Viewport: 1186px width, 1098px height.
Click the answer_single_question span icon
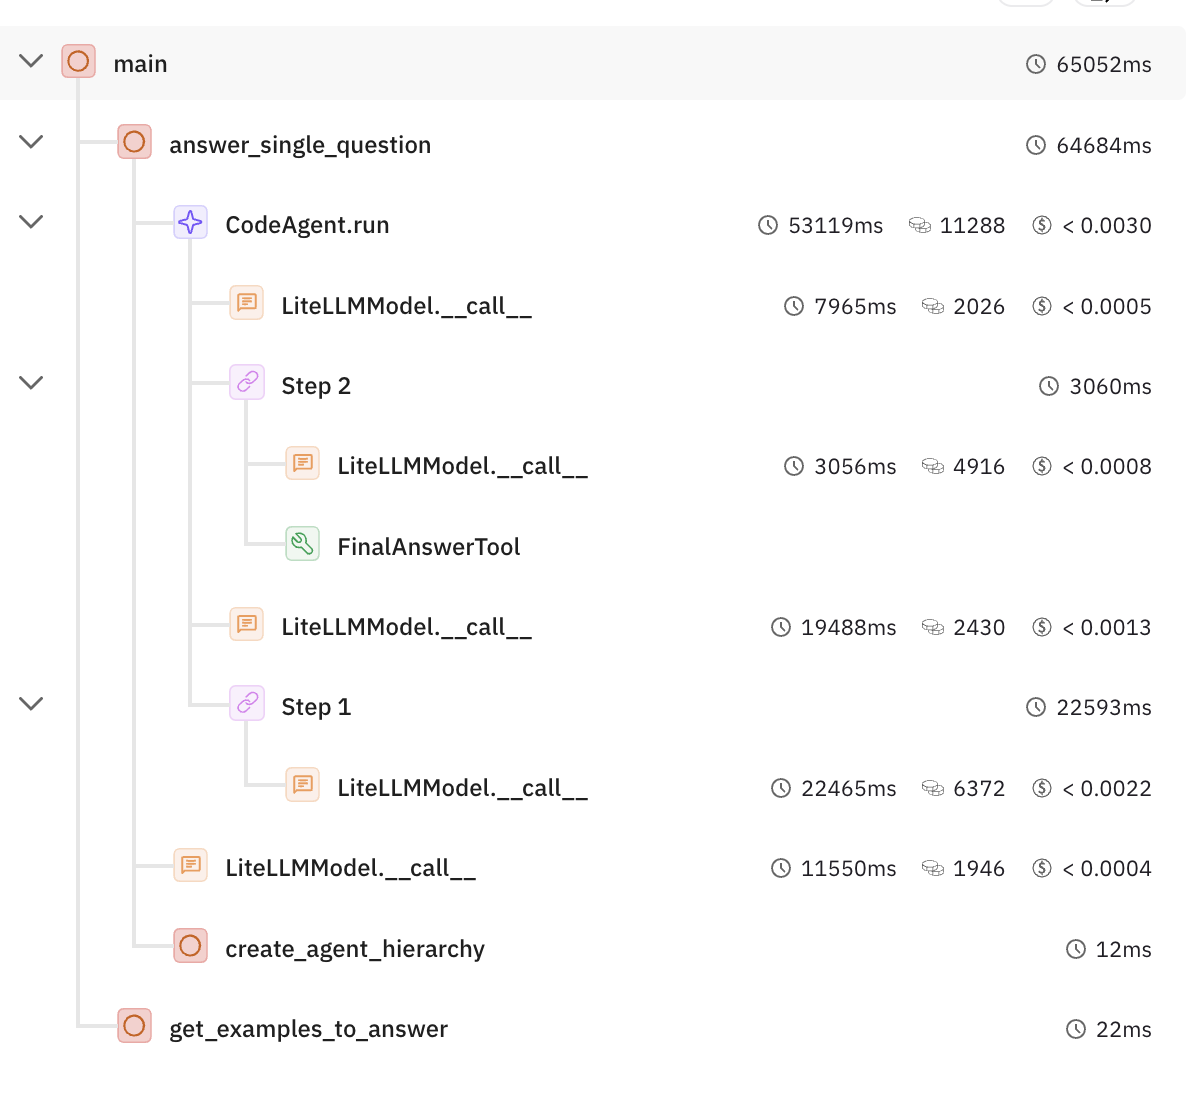point(134,142)
